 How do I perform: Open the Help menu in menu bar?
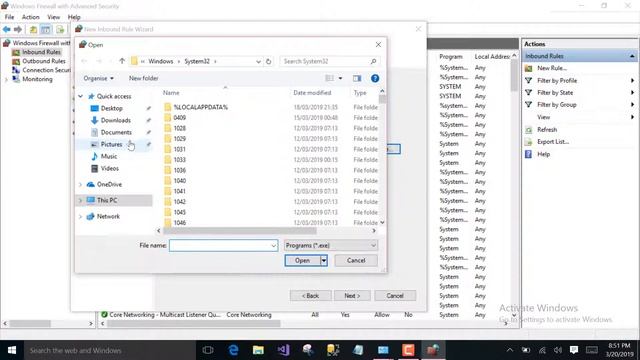74,17
